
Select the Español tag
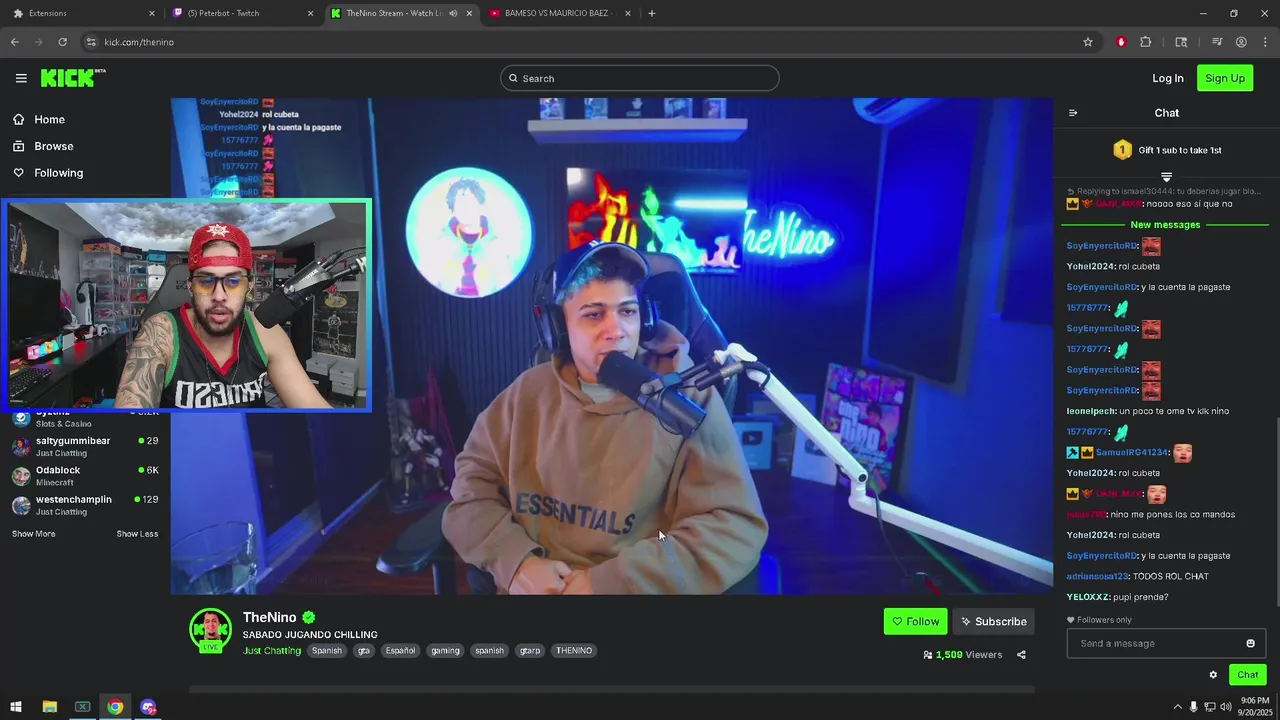tap(400, 651)
